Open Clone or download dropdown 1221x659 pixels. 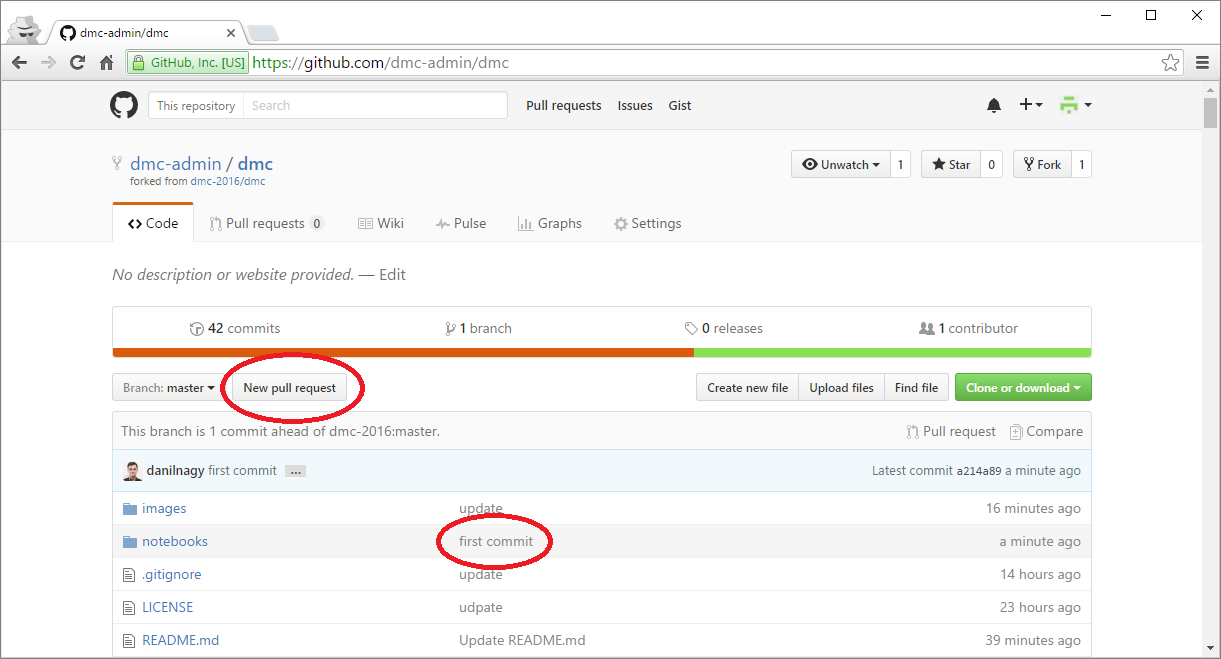point(1023,388)
